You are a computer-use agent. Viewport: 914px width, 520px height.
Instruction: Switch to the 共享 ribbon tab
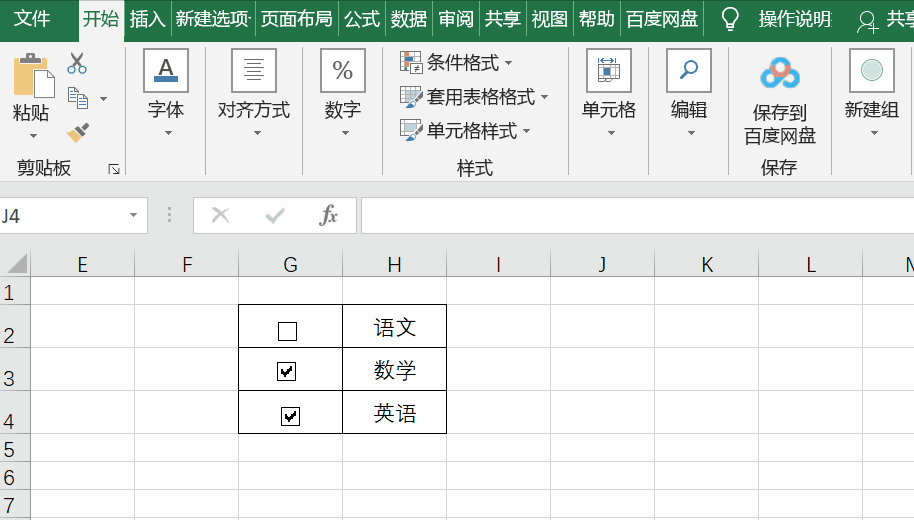[x=502, y=19]
